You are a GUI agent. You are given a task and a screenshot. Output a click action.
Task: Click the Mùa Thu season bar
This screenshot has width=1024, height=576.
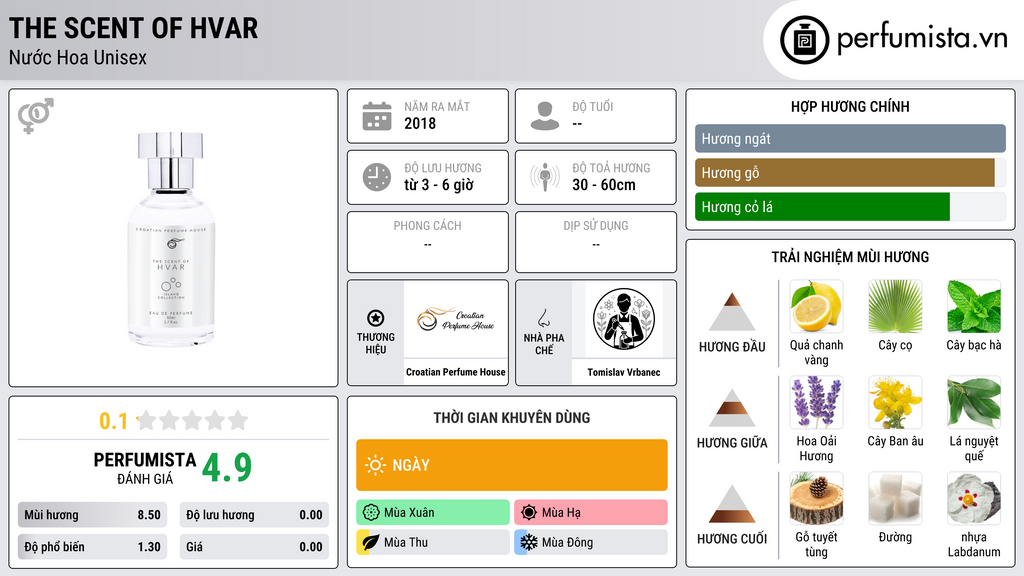coord(433,542)
